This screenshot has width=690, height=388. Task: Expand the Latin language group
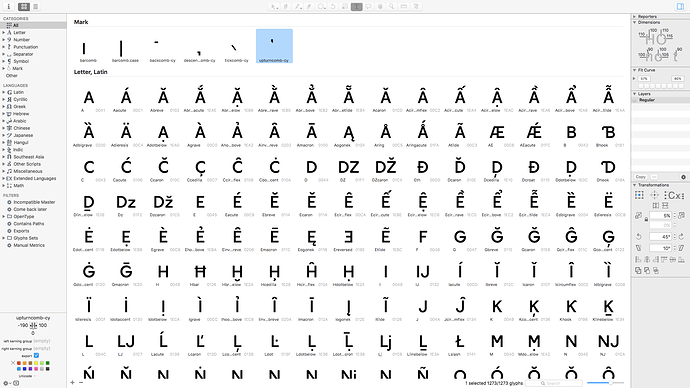pyautogui.click(x=4, y=92)
